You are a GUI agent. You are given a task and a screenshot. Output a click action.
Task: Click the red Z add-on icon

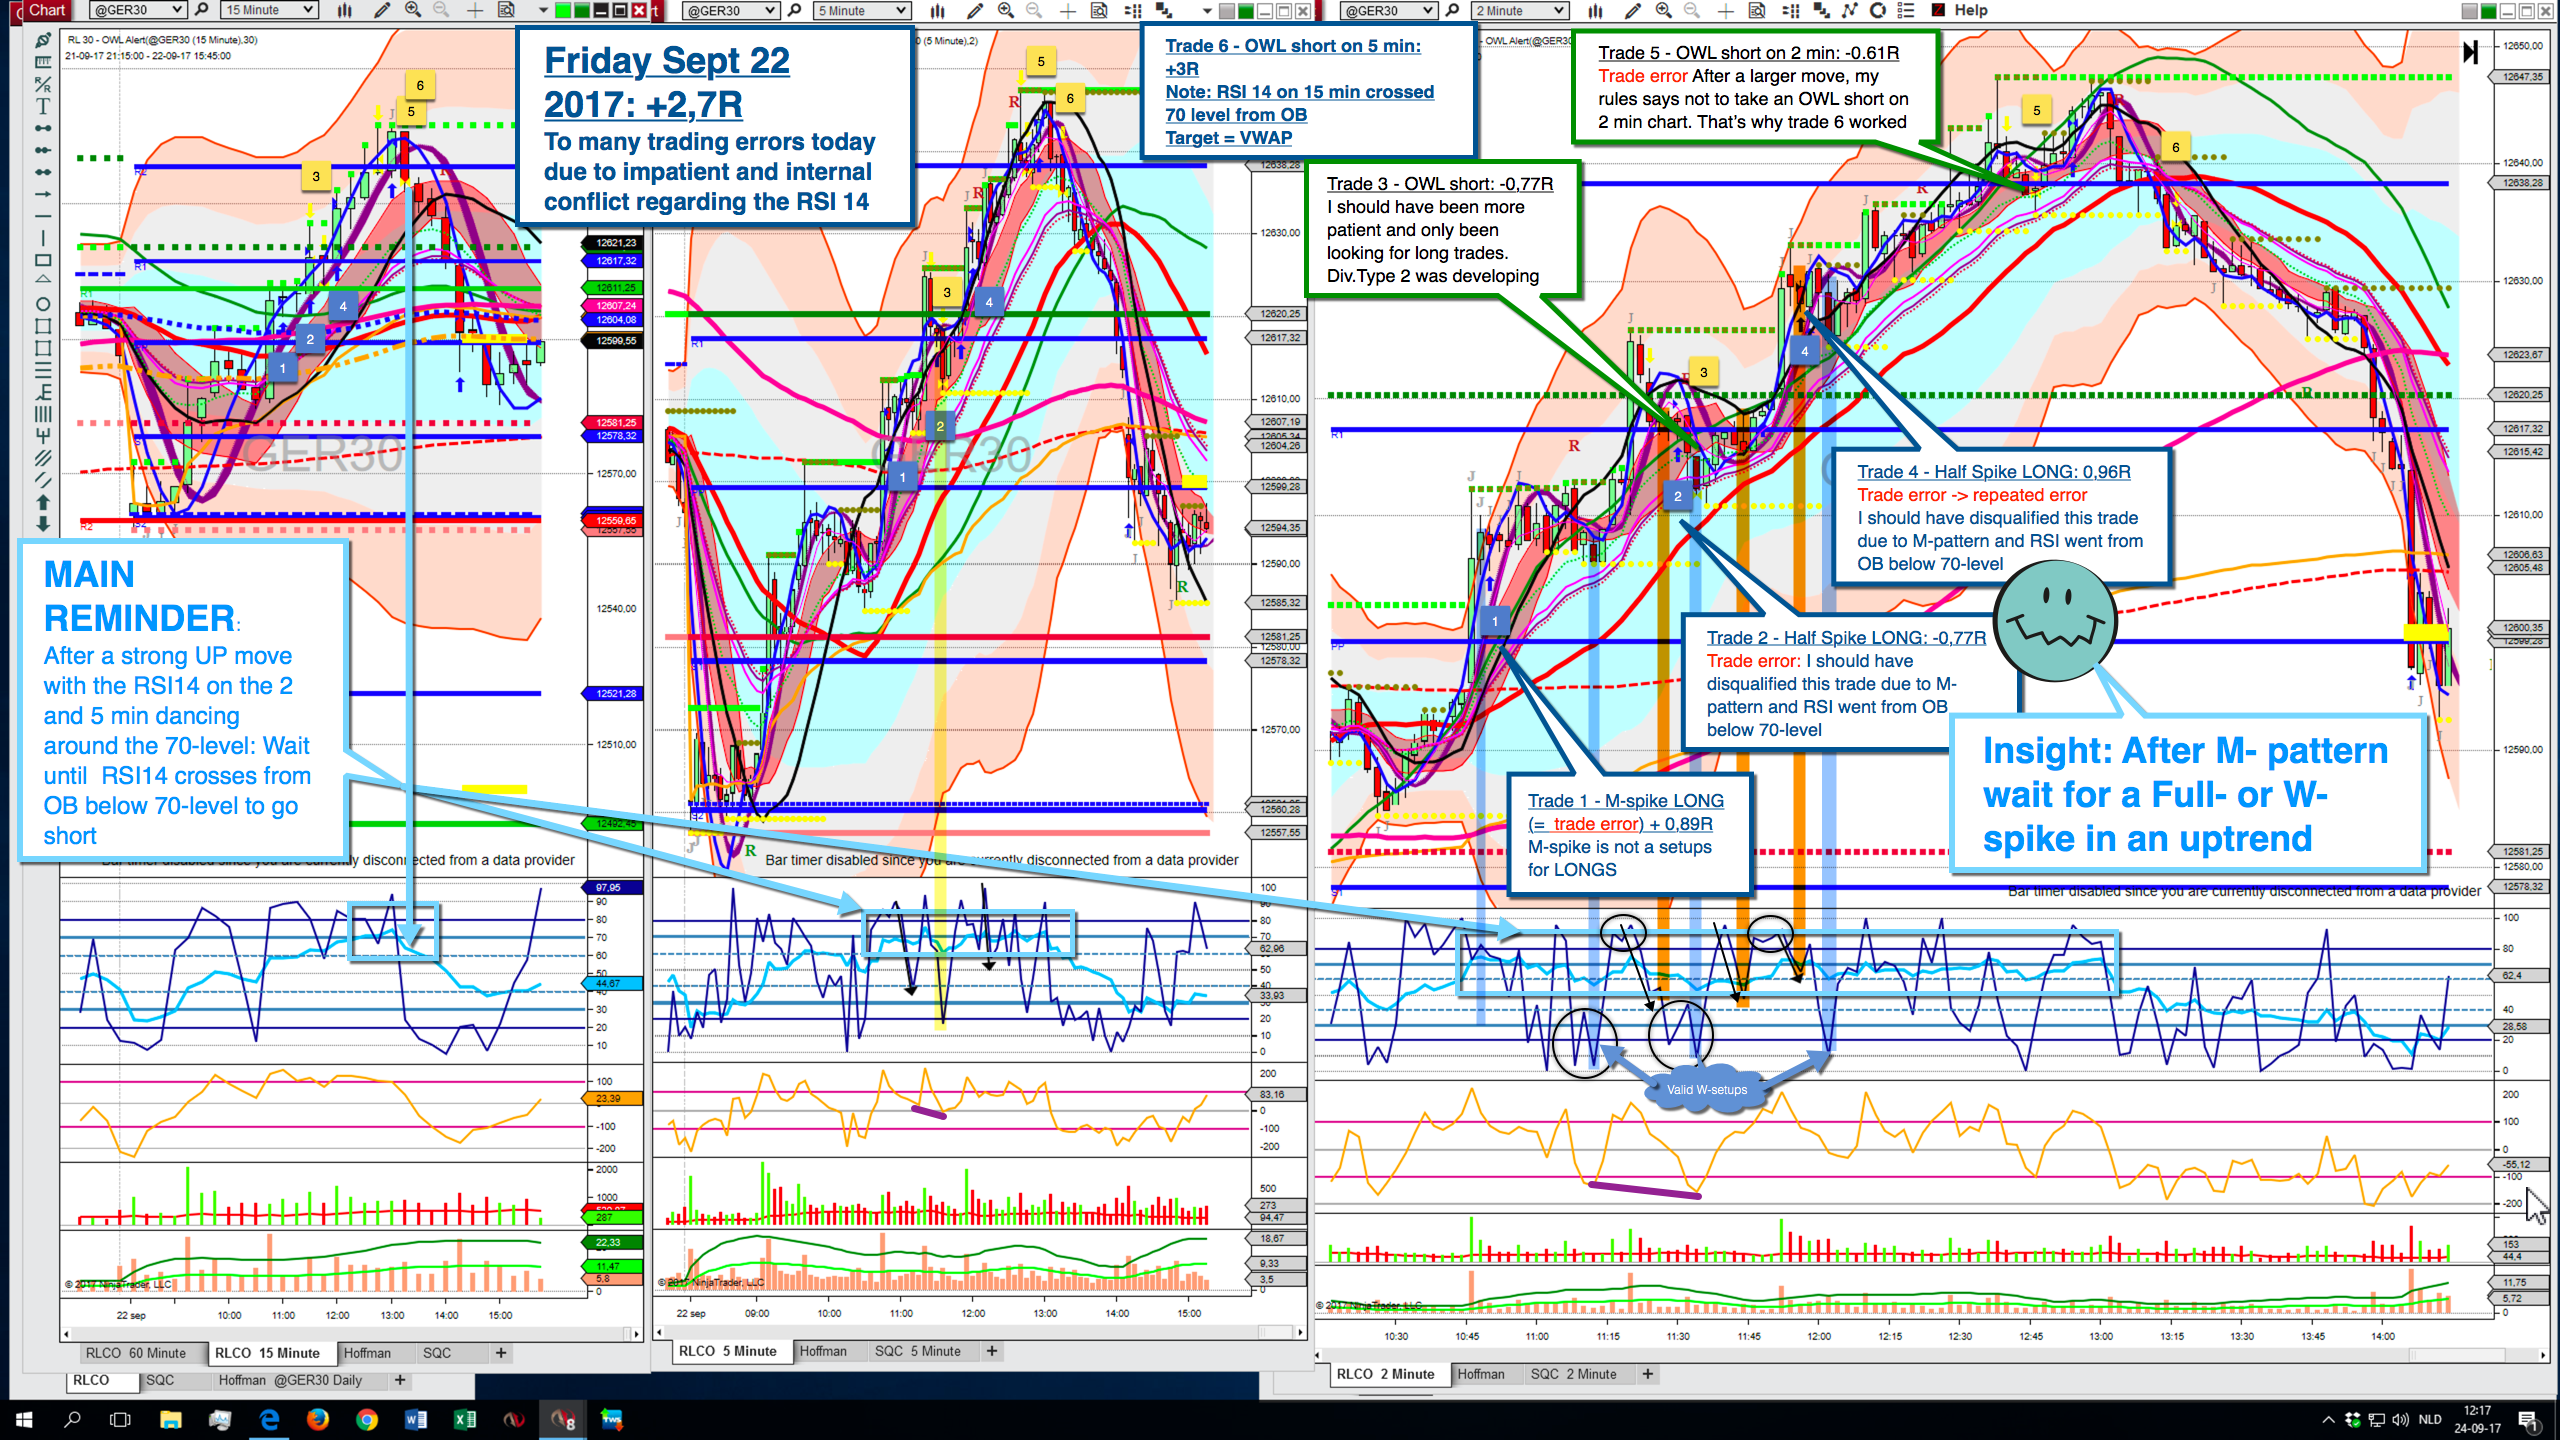pos(1938,10)
